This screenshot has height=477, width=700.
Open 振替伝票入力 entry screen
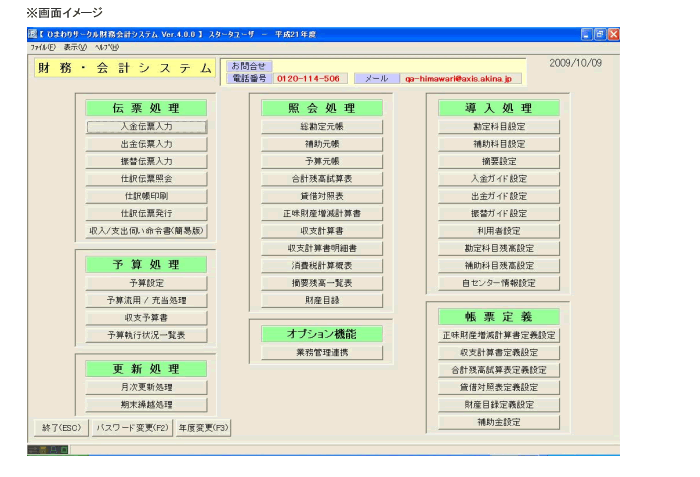pos(146,161)
